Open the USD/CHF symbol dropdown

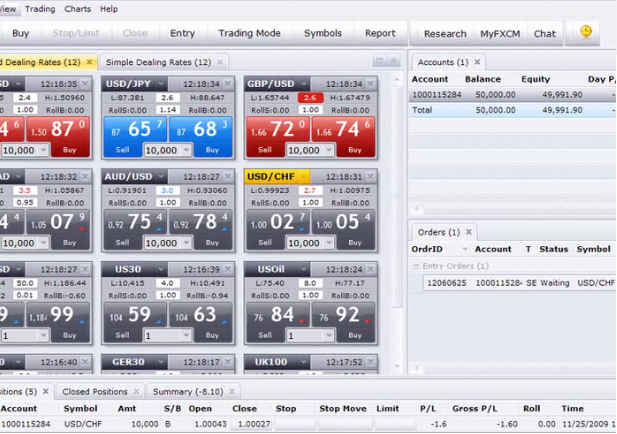tap(303, 177)
